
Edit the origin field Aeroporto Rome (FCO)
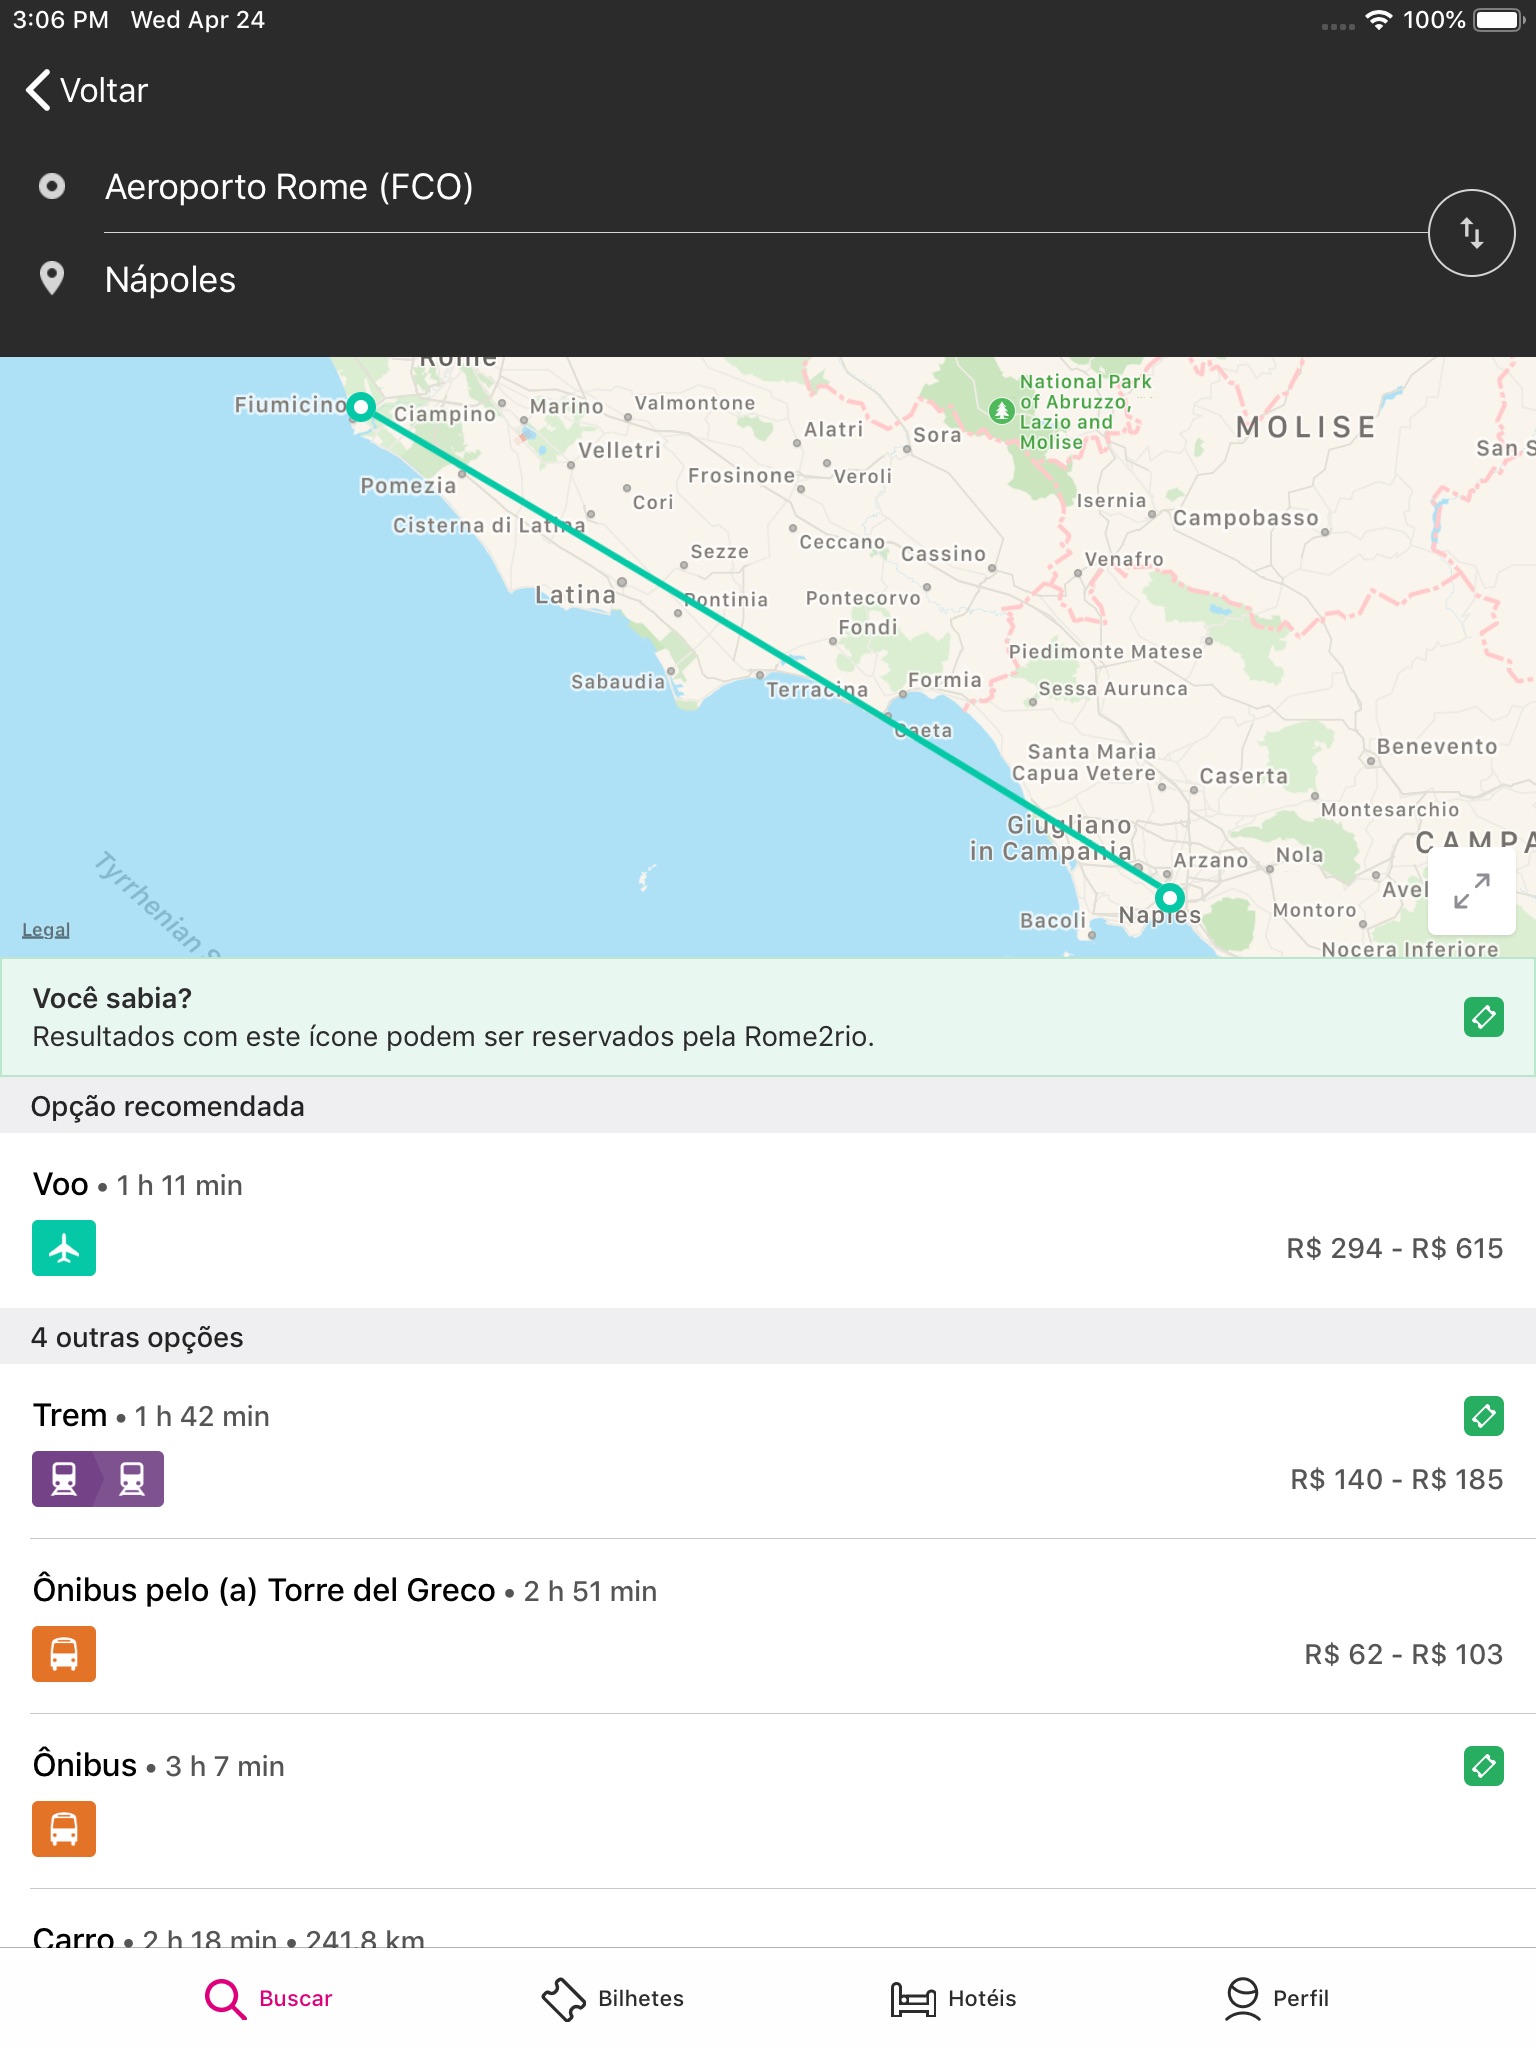[765, 187]
